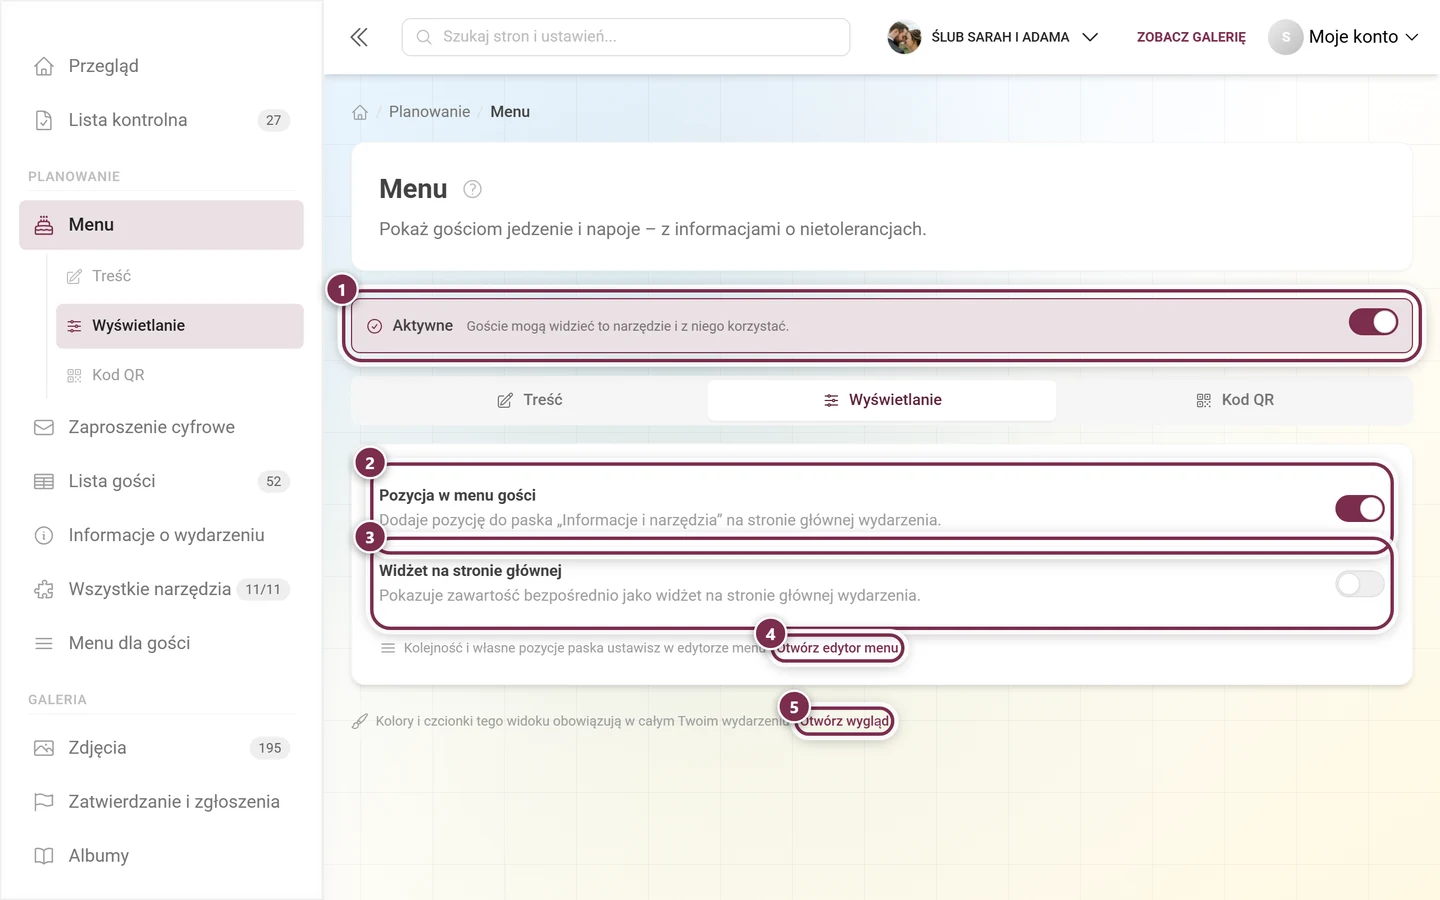
Task: Click the Otwórz wygląd link
Action: click(845, 721)
